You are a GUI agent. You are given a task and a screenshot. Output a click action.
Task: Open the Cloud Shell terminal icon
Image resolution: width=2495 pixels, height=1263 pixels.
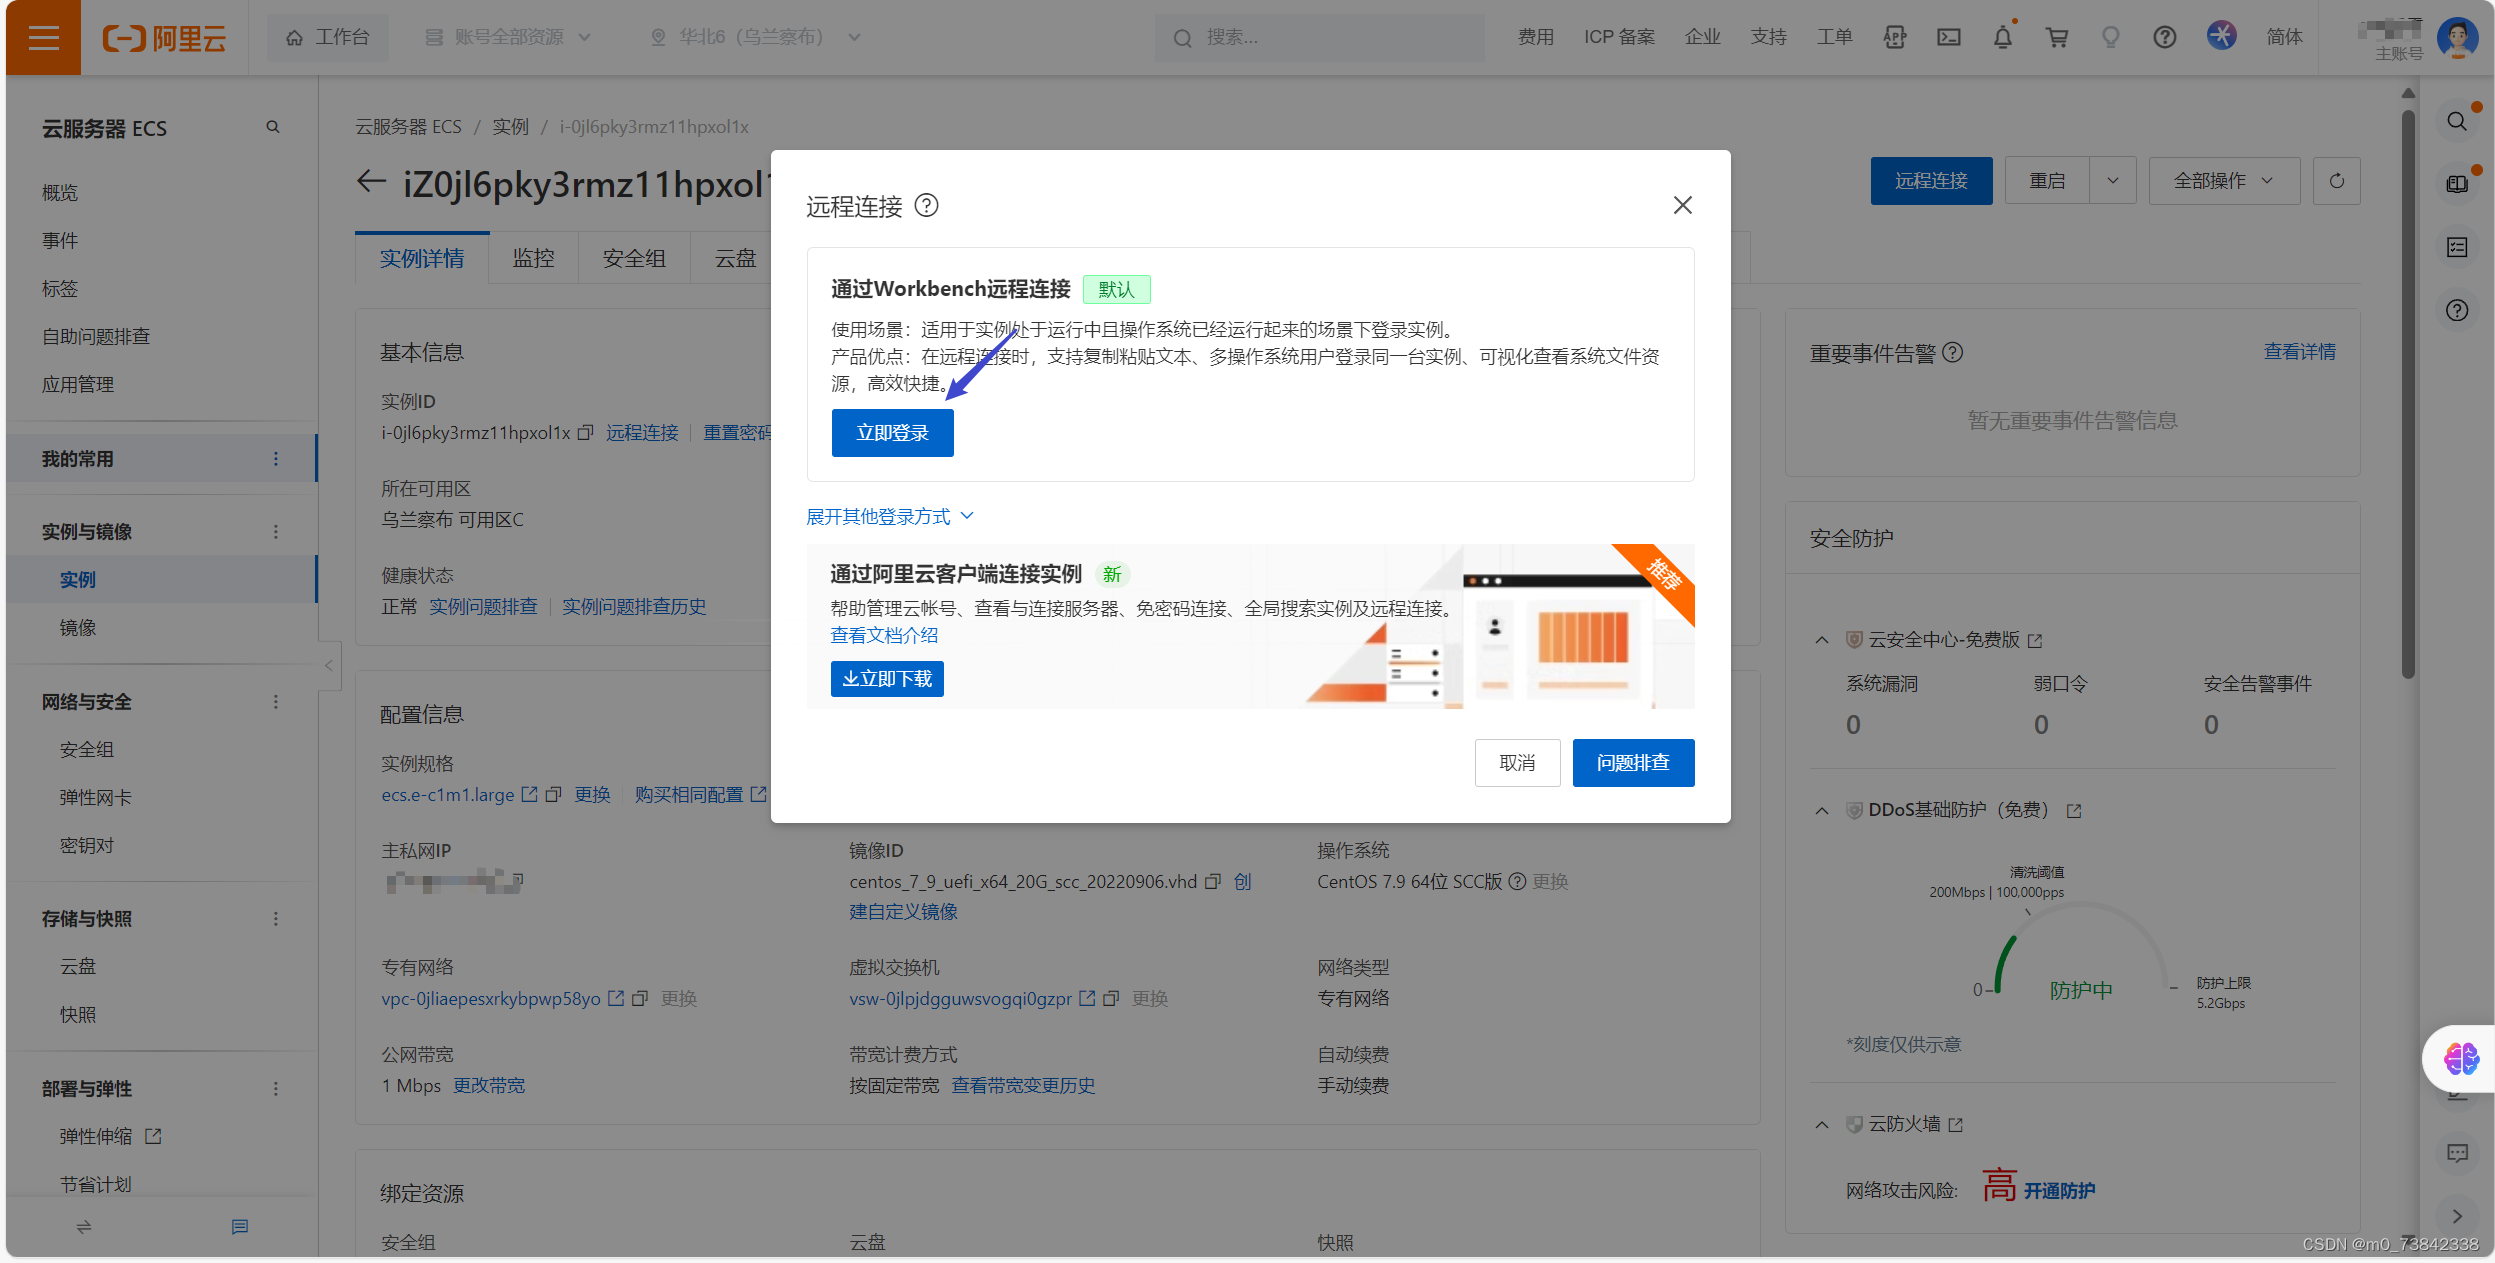click(1948, 38)
